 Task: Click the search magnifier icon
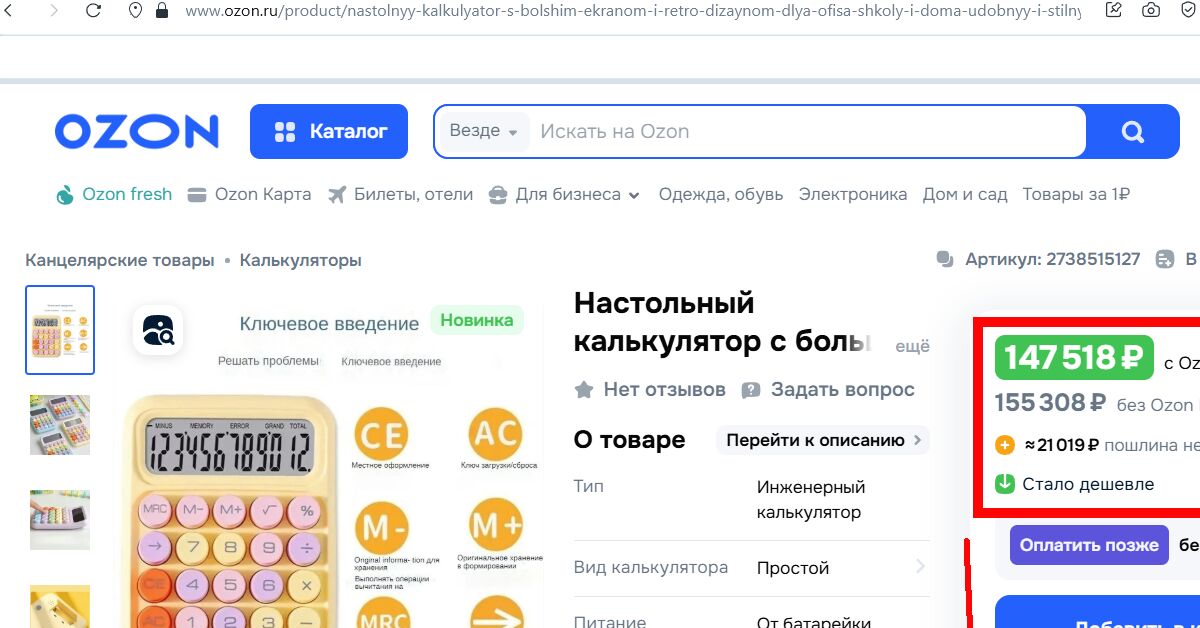pos(1132,131)
